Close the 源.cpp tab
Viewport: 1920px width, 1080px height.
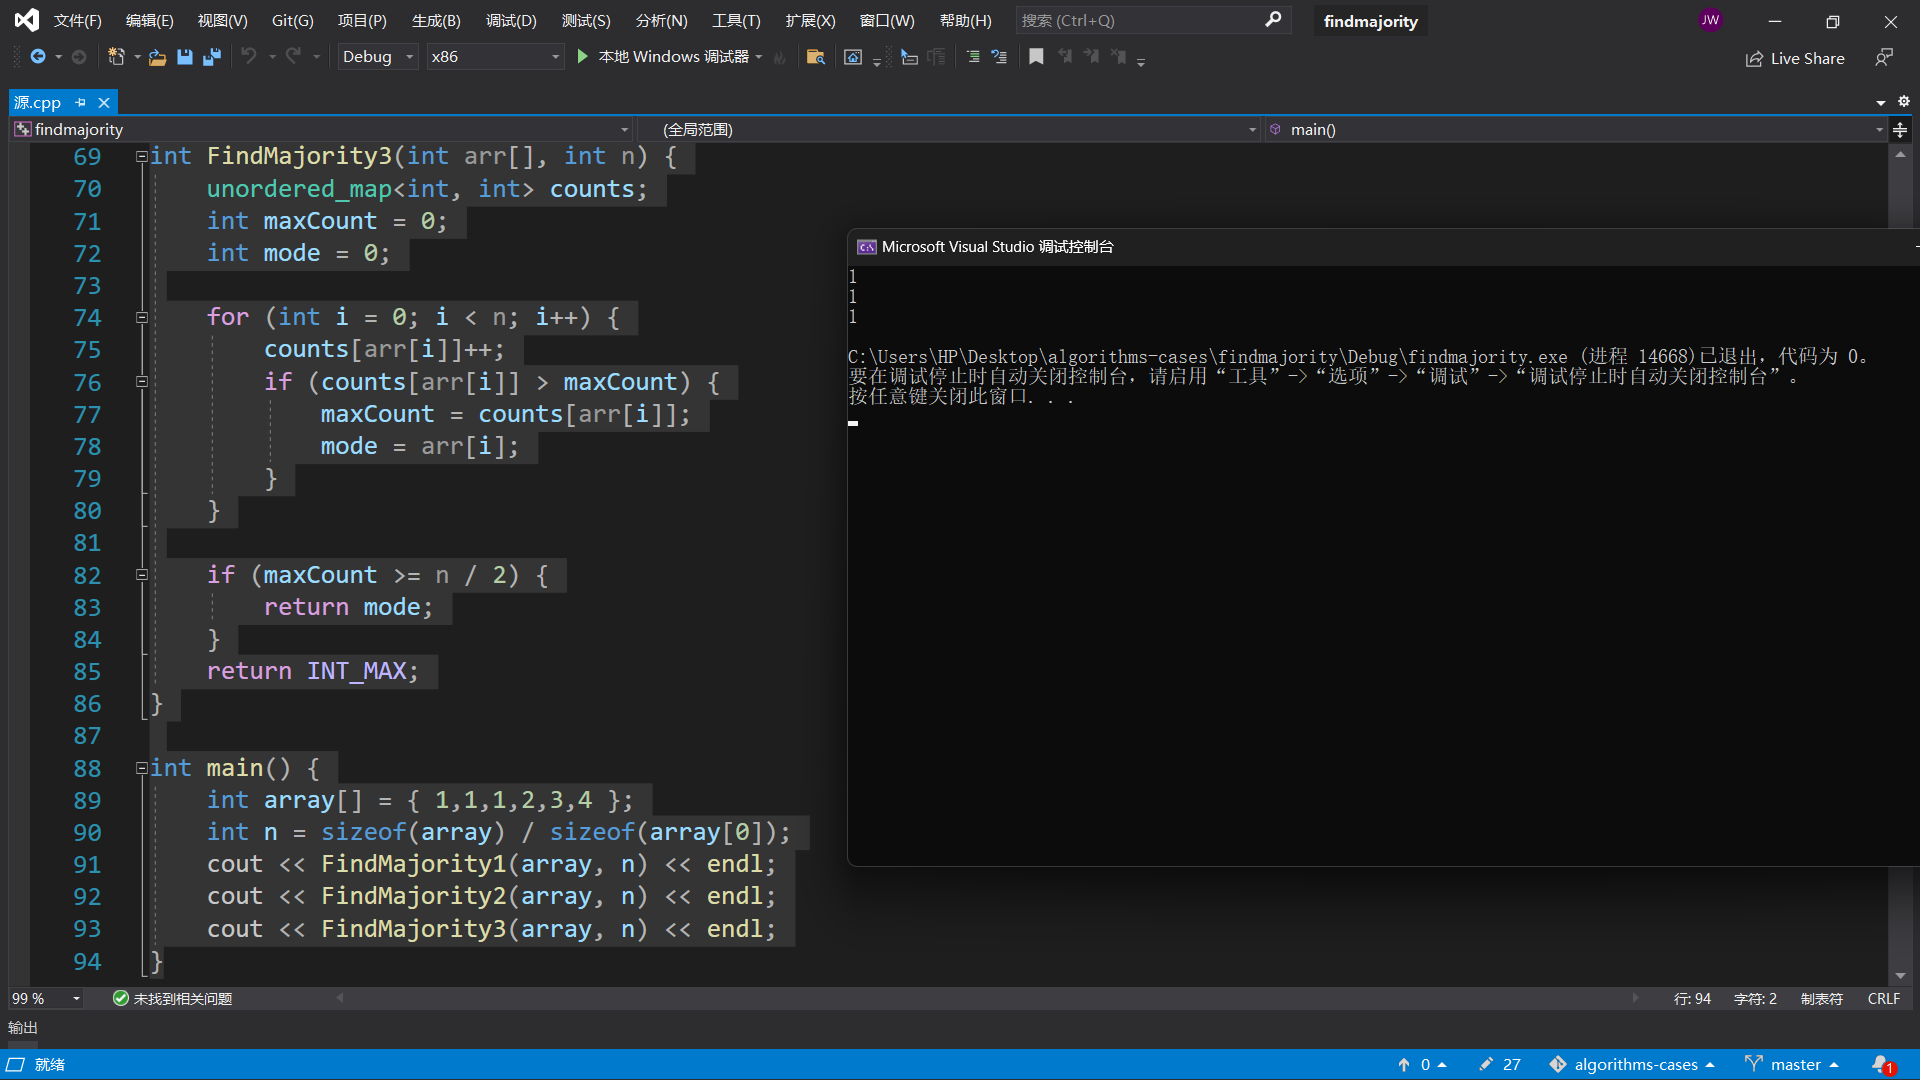pos(103,102)
